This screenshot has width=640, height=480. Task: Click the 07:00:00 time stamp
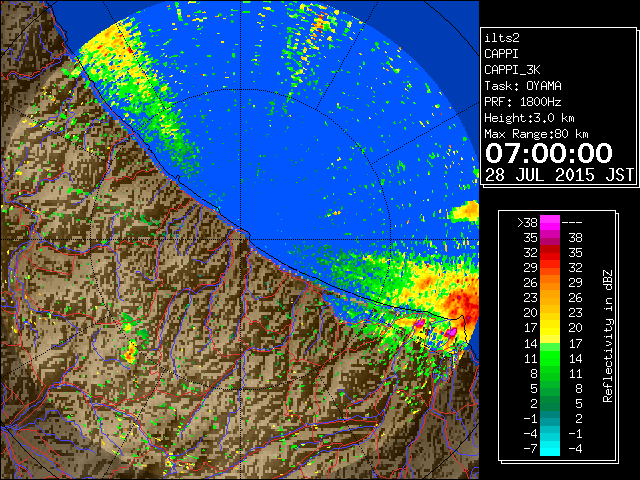pyautogui.click(x=549, y=153)
